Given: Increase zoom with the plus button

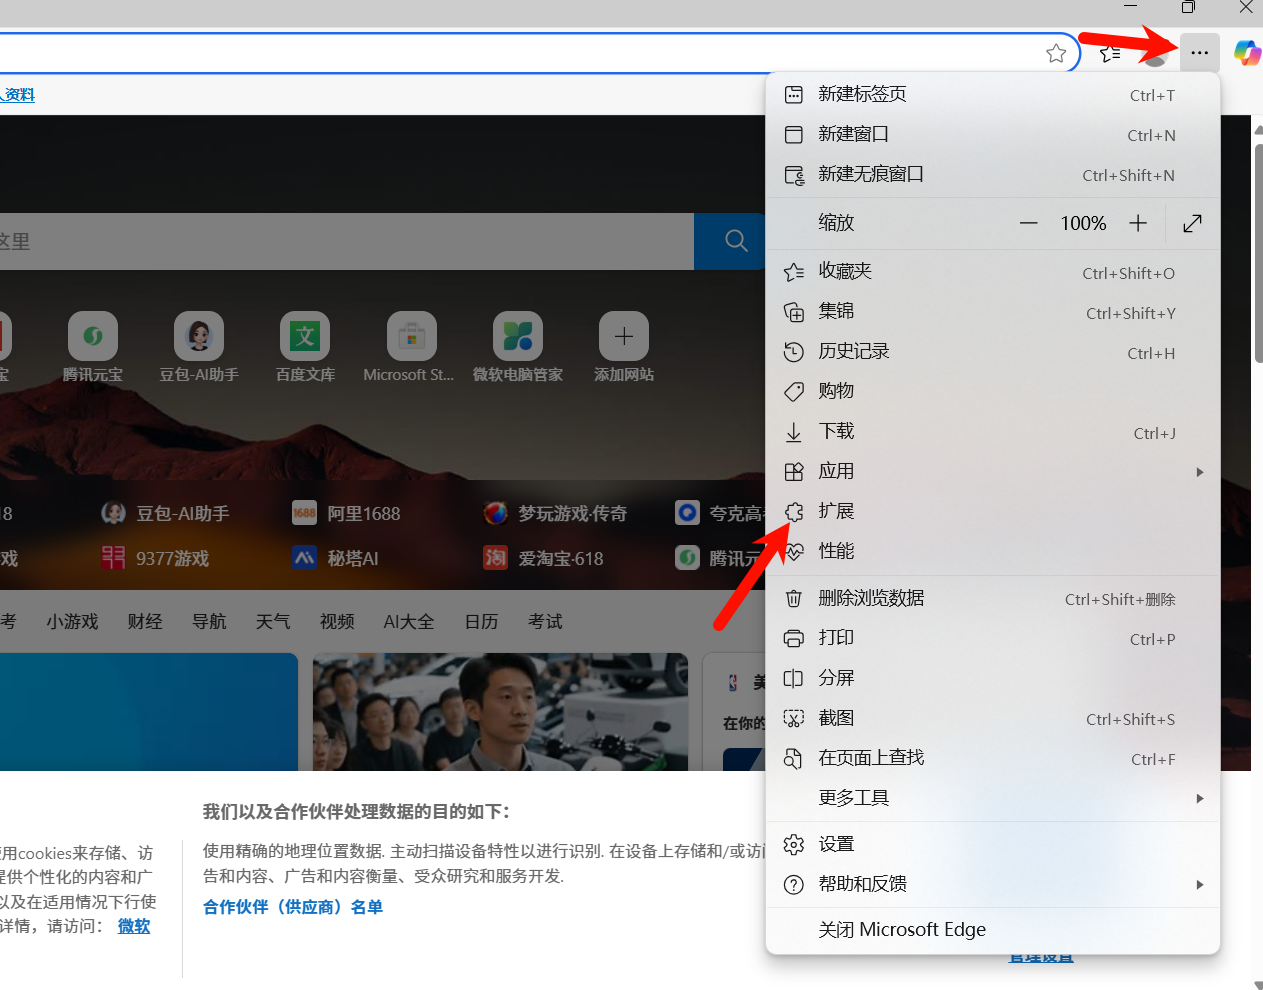Looking at the screenshot, I should (1137, 223).
